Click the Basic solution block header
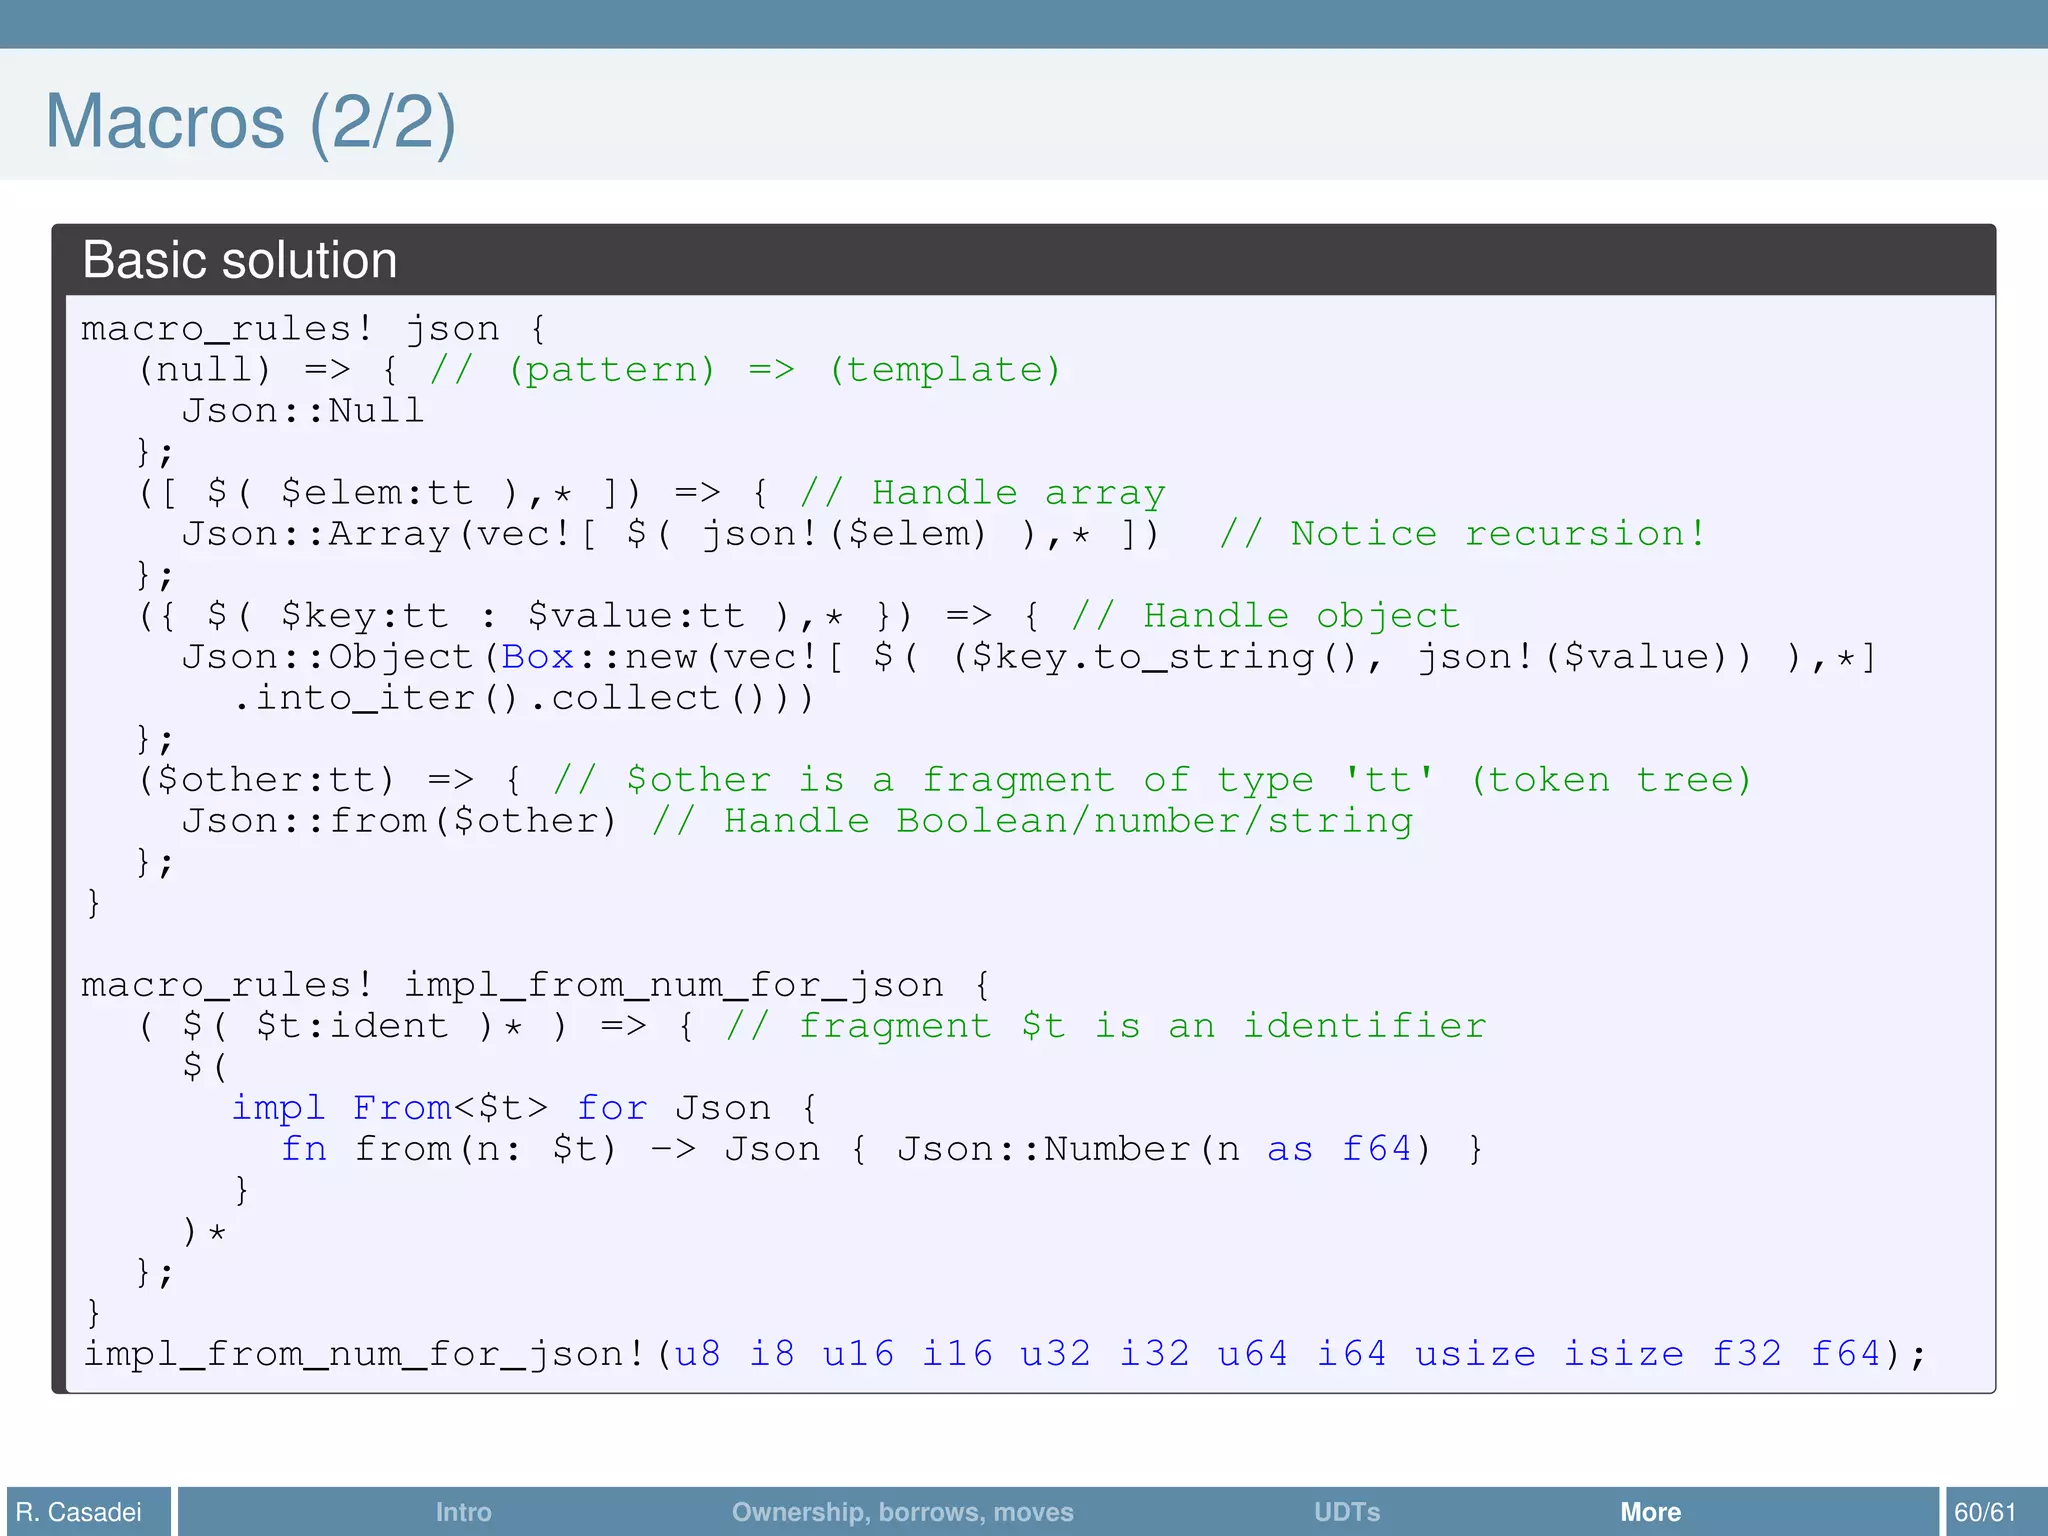Viewport: 2048px width, 1536px height. point(240,260)
